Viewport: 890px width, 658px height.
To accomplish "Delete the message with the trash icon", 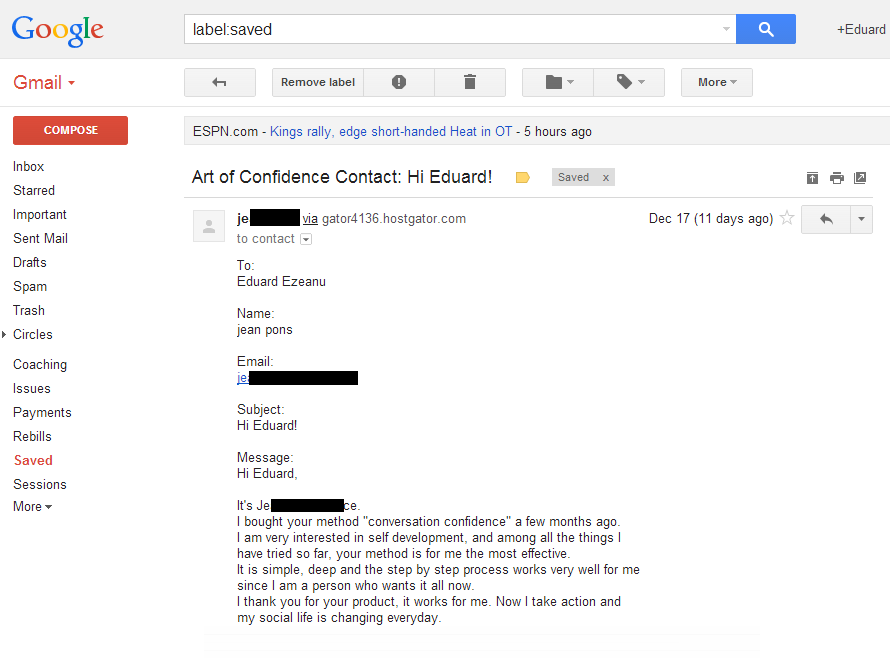I will coord(470,82).
